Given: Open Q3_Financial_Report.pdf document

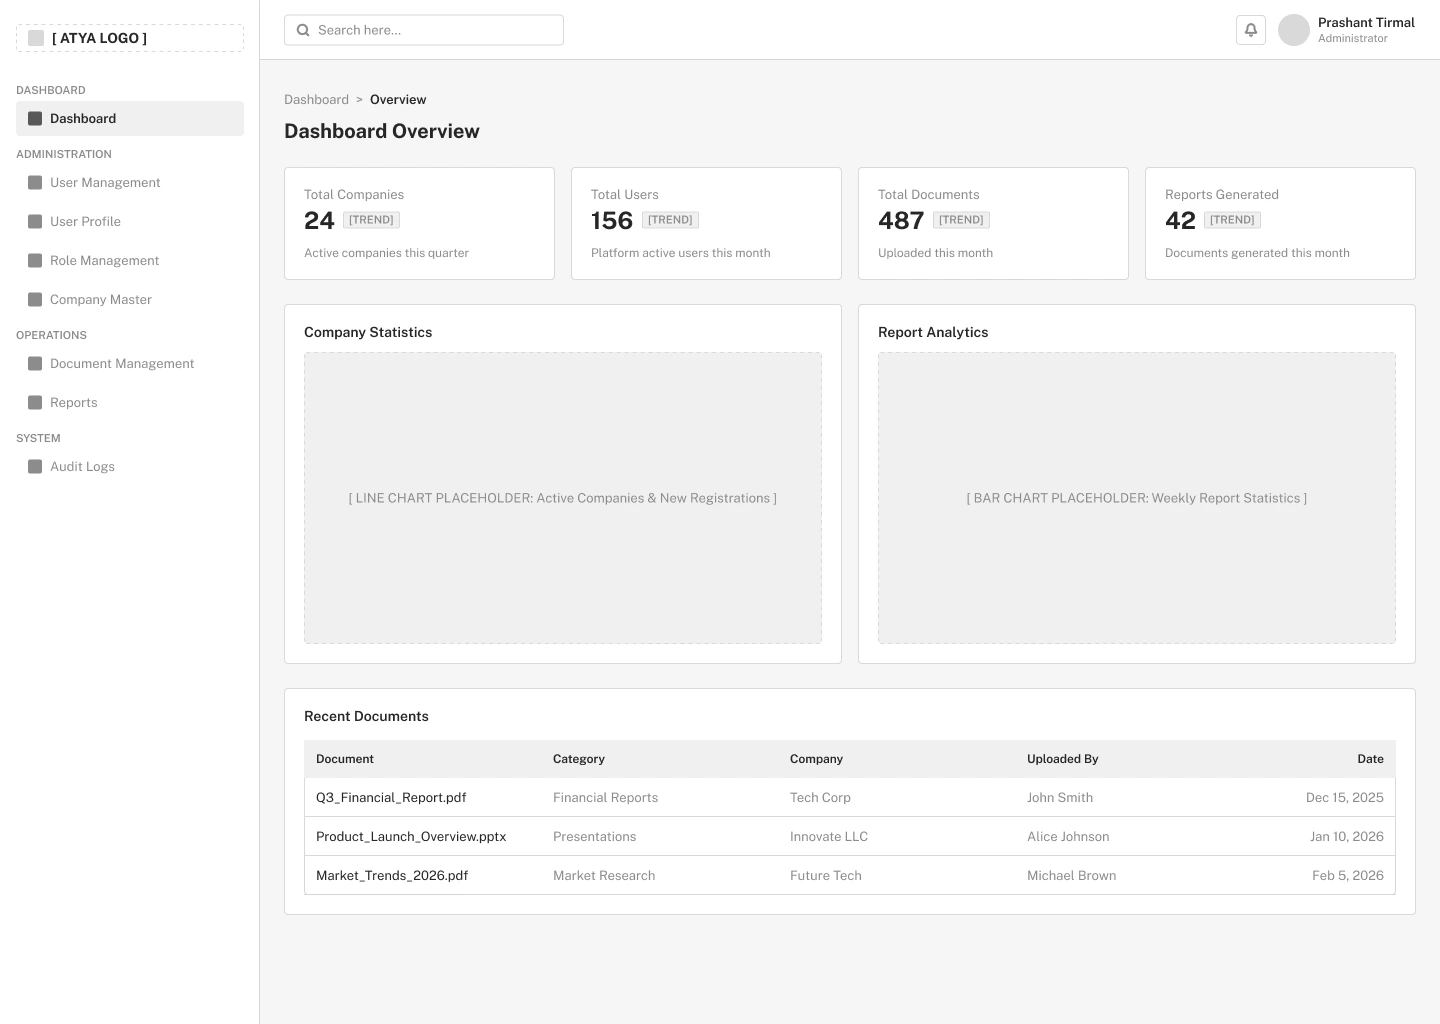Looking at the screenshot, I should [x=391, y=797].
